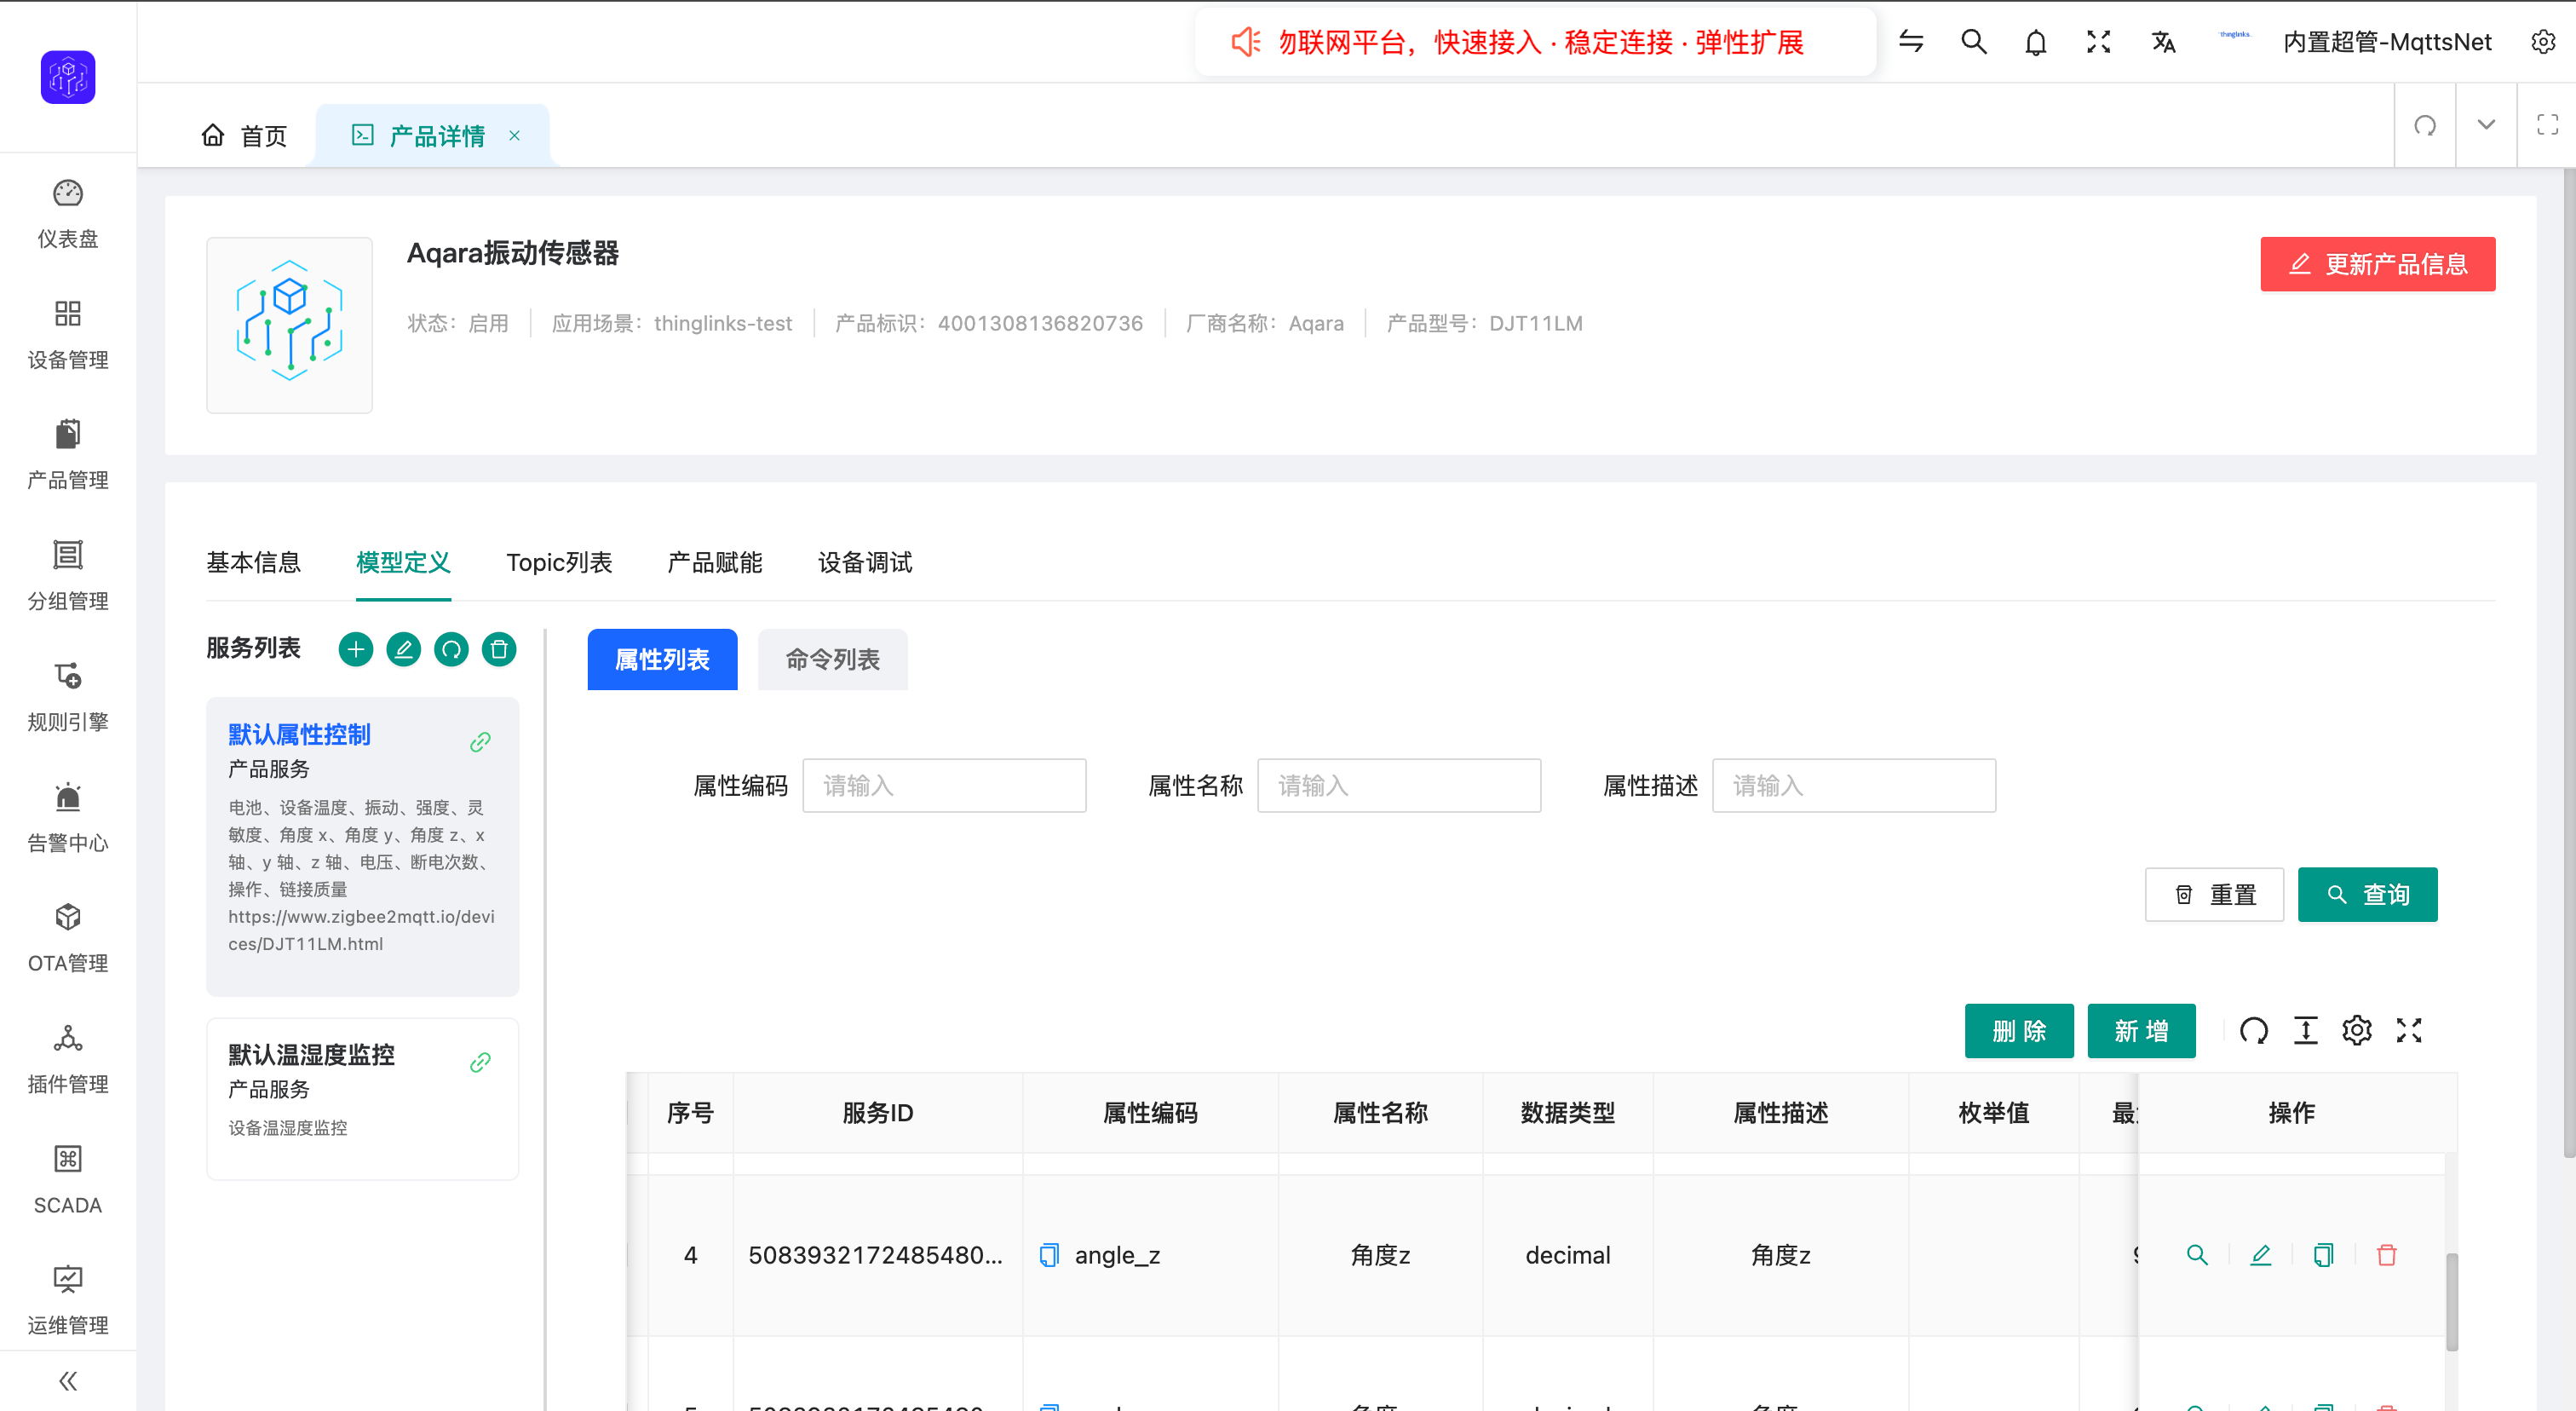The height and width of the screenshot is (1411, 2576).
Task: Open table density setting
Action: click(x=2306, y=1031)
